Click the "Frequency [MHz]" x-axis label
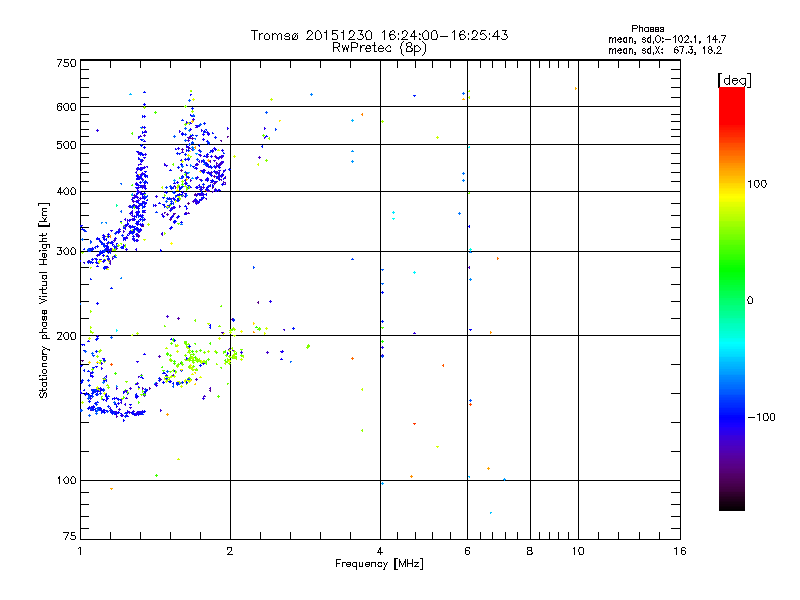This screenshot has width=800, height=600. point(379,564)
